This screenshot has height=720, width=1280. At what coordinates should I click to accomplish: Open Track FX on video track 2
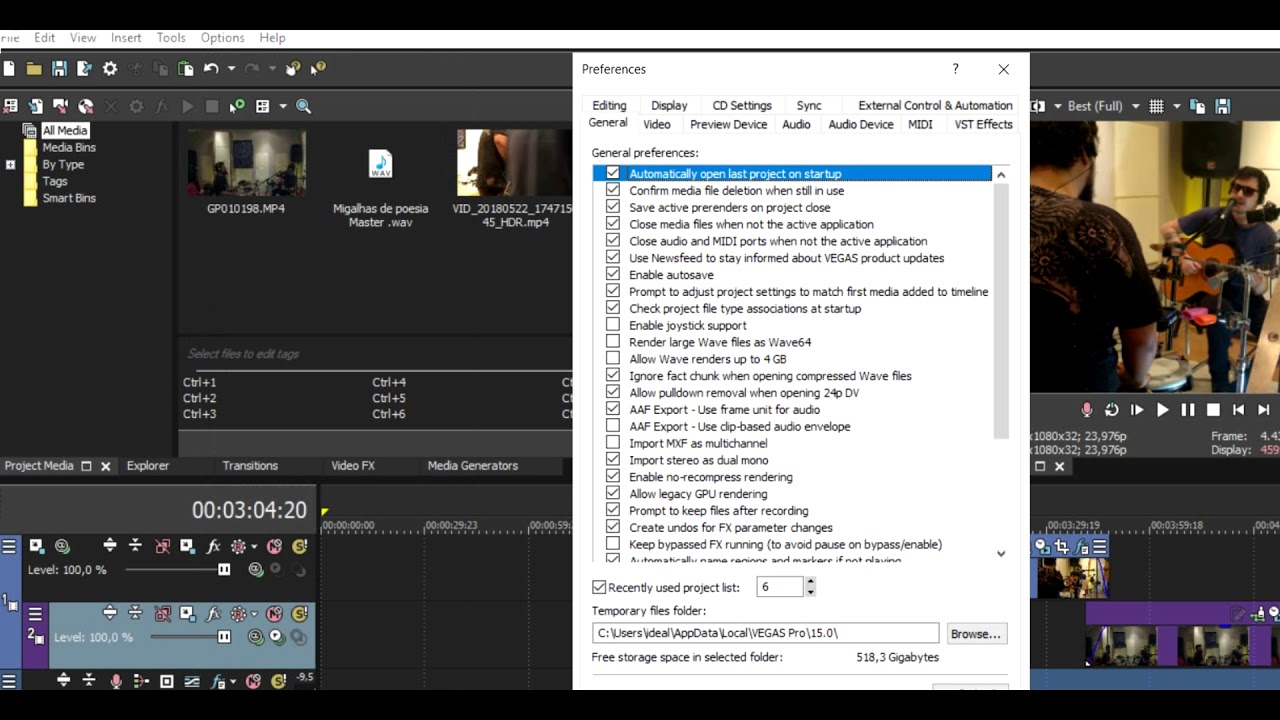tap(213, 613)
